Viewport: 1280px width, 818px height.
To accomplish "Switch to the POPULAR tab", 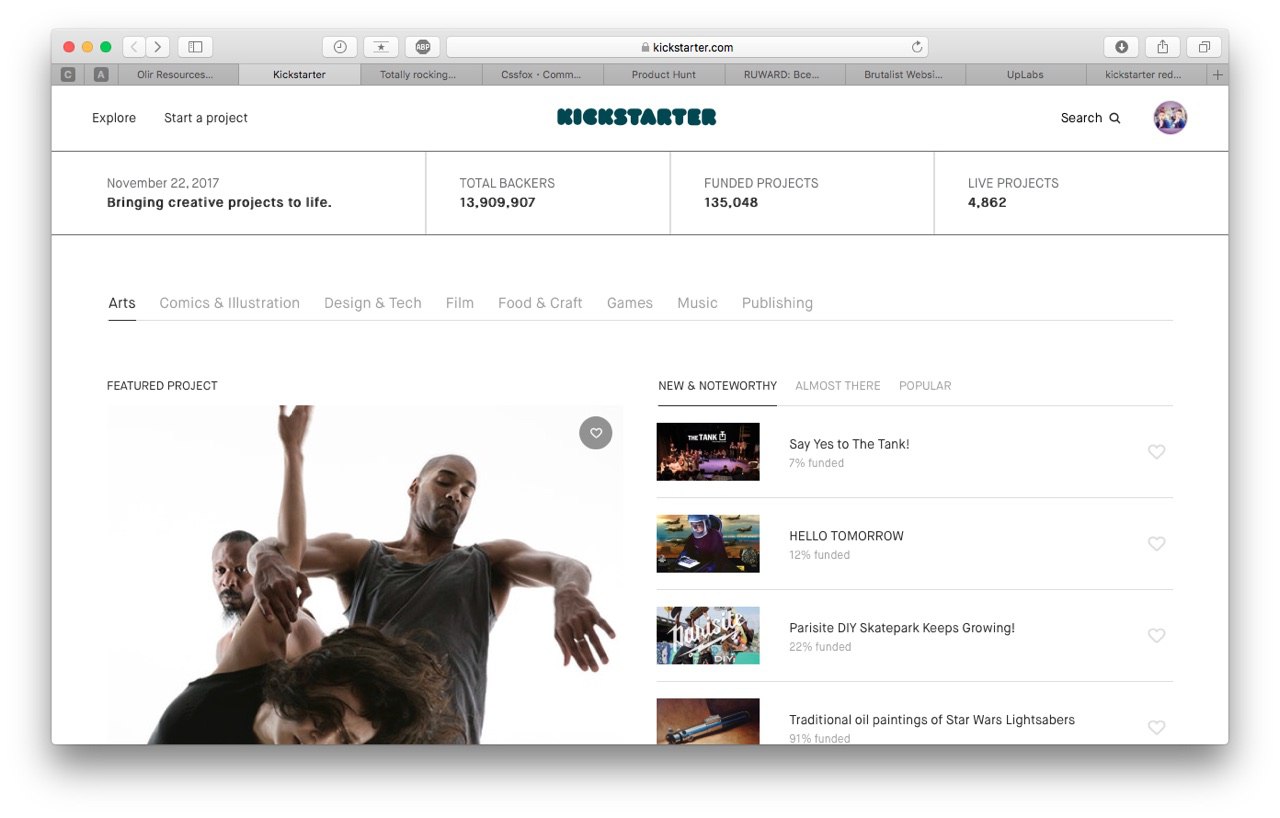I will coord(925,386).
